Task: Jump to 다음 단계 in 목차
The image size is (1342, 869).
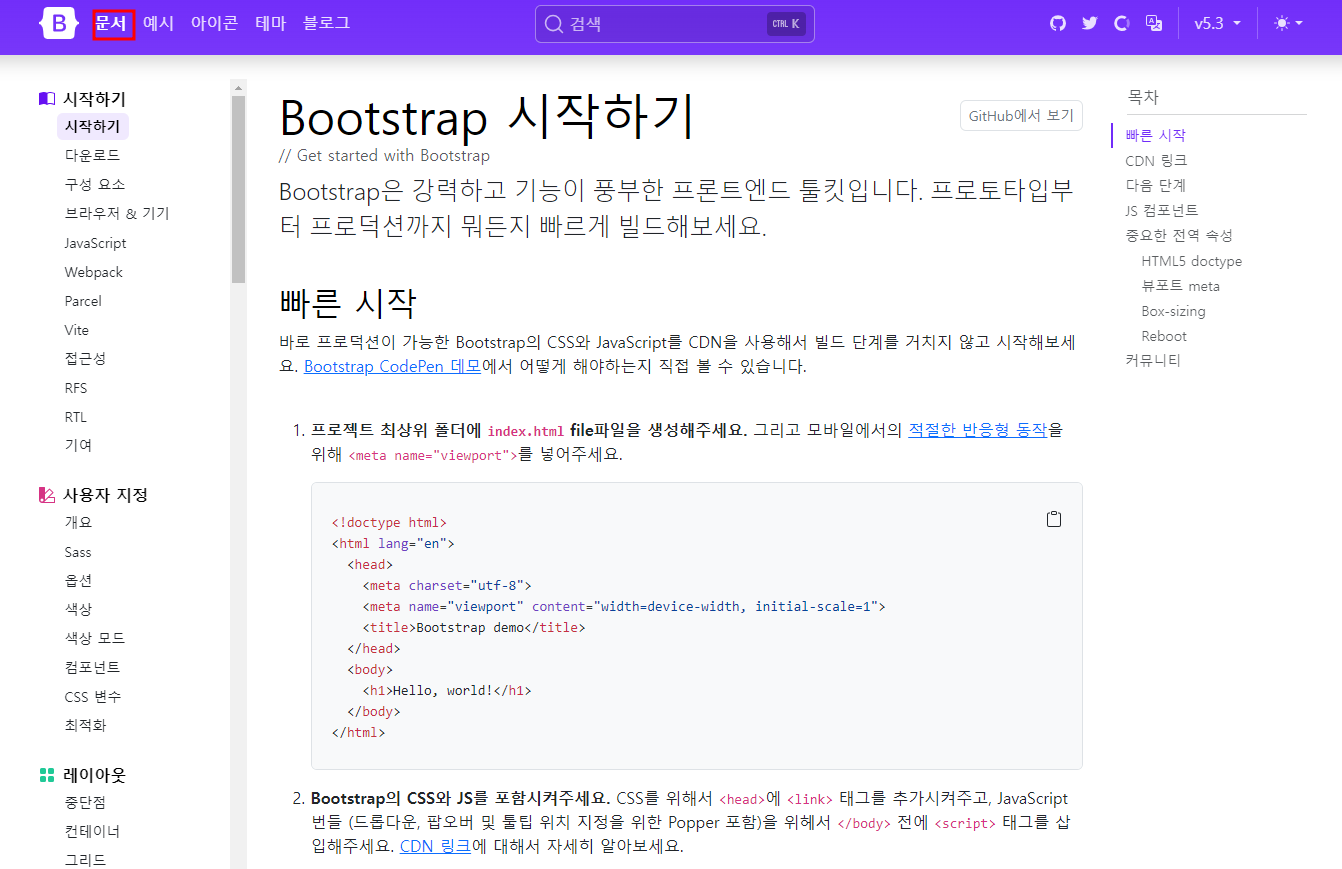Action: (1155, 185)
